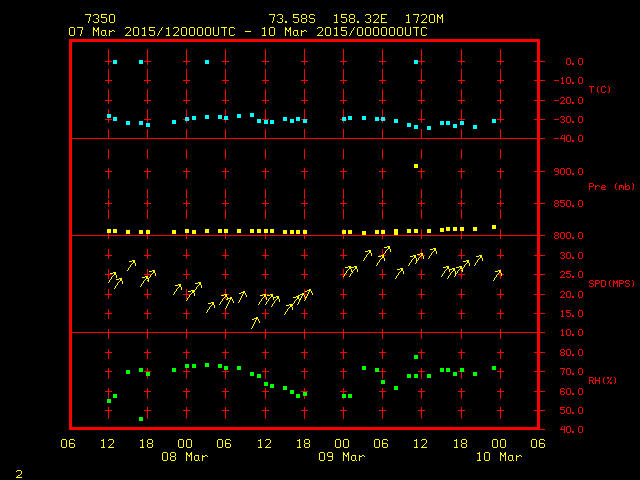
Task: Click the RH(%) humidity axis label
Action: click(x=599, y=381)
